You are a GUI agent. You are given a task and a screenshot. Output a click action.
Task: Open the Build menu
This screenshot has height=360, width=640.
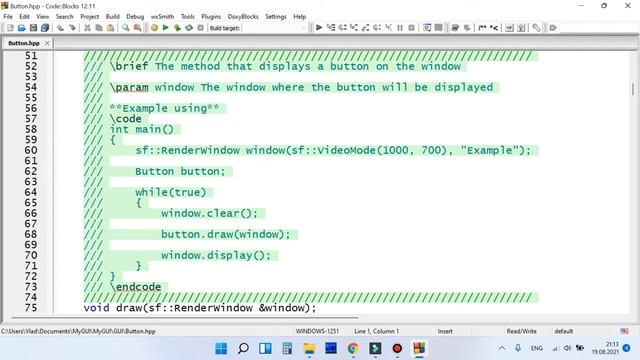113,16
